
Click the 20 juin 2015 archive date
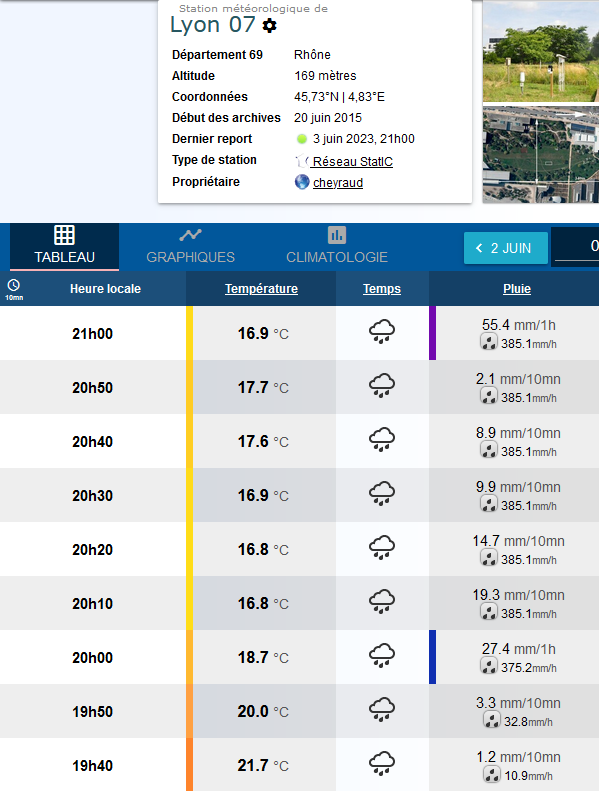(328, 118)
